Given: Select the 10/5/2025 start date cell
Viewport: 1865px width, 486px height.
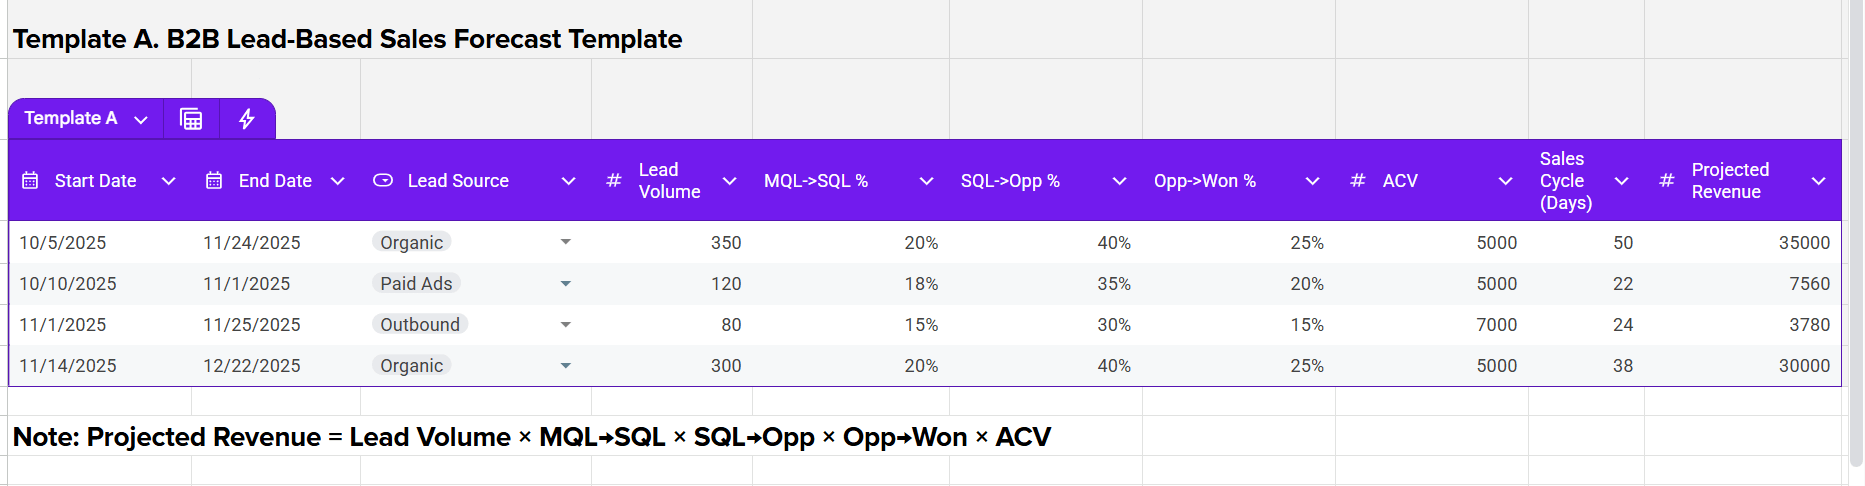Looking at the screenshot, I should pos(63,243).
